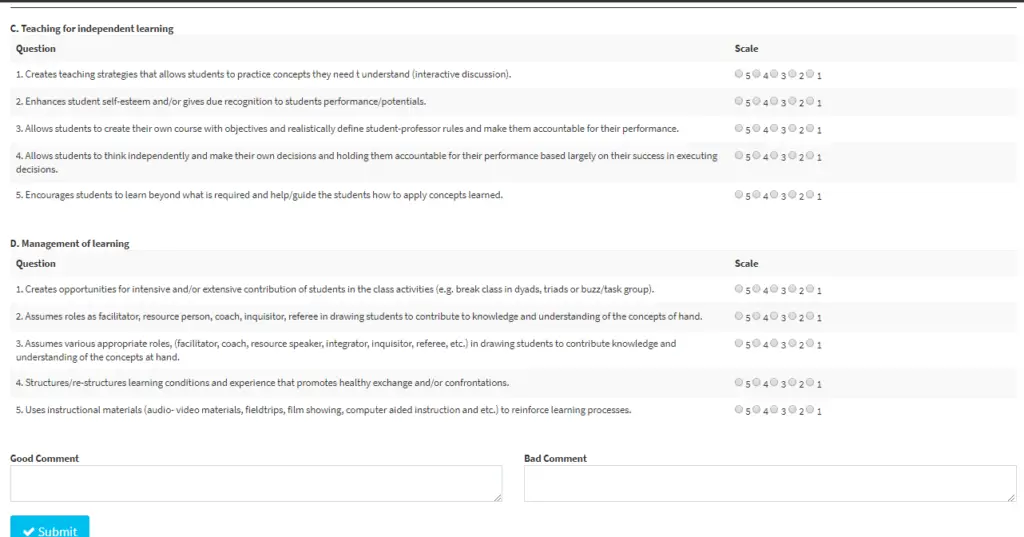
Task: Click text 'Assumes various appropriate roles'
Action: click(346, 350)
